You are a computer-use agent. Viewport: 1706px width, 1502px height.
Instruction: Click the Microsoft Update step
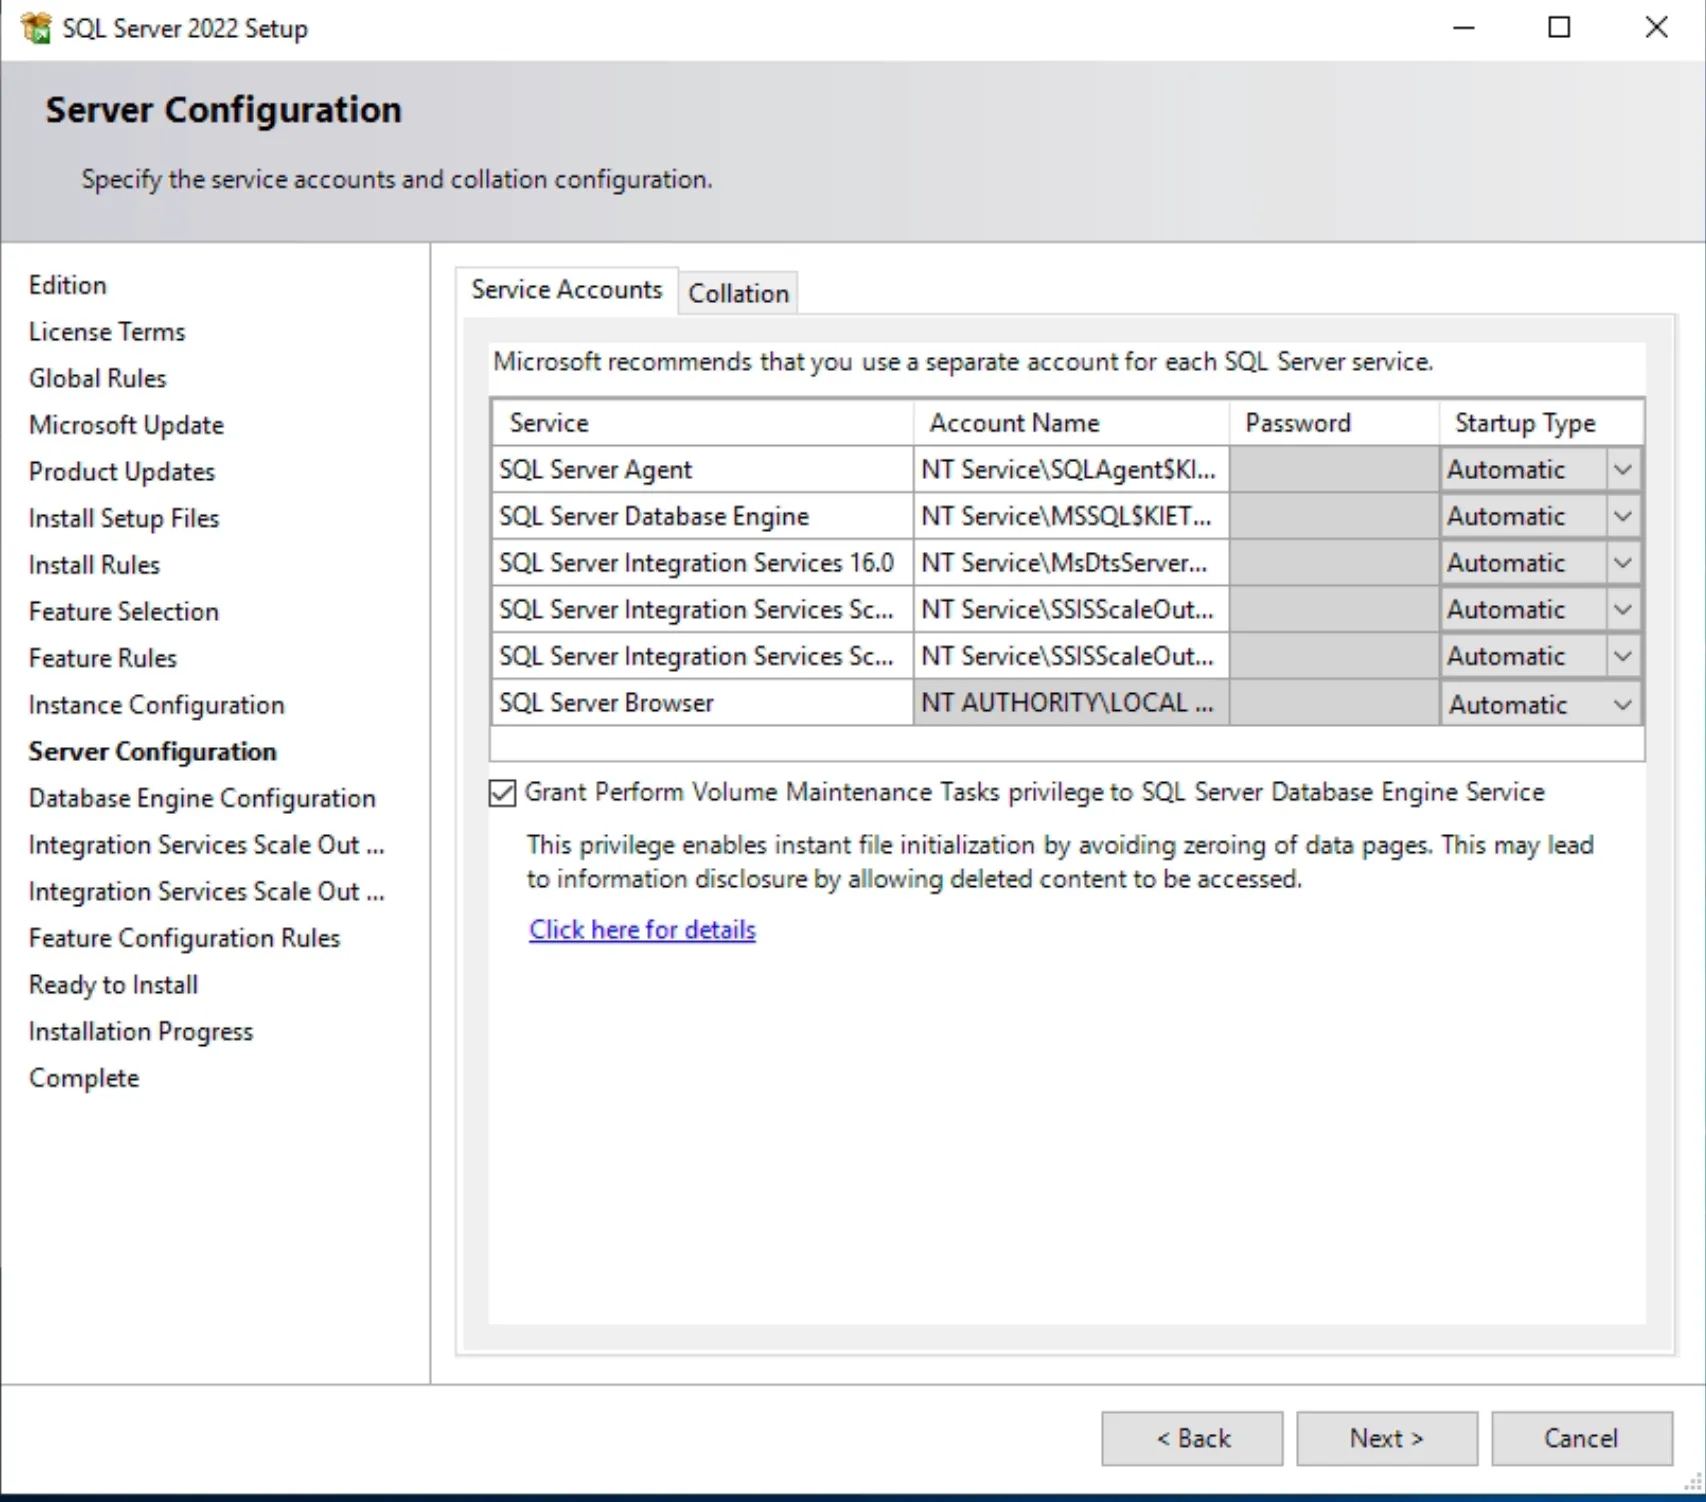[126, 425]
